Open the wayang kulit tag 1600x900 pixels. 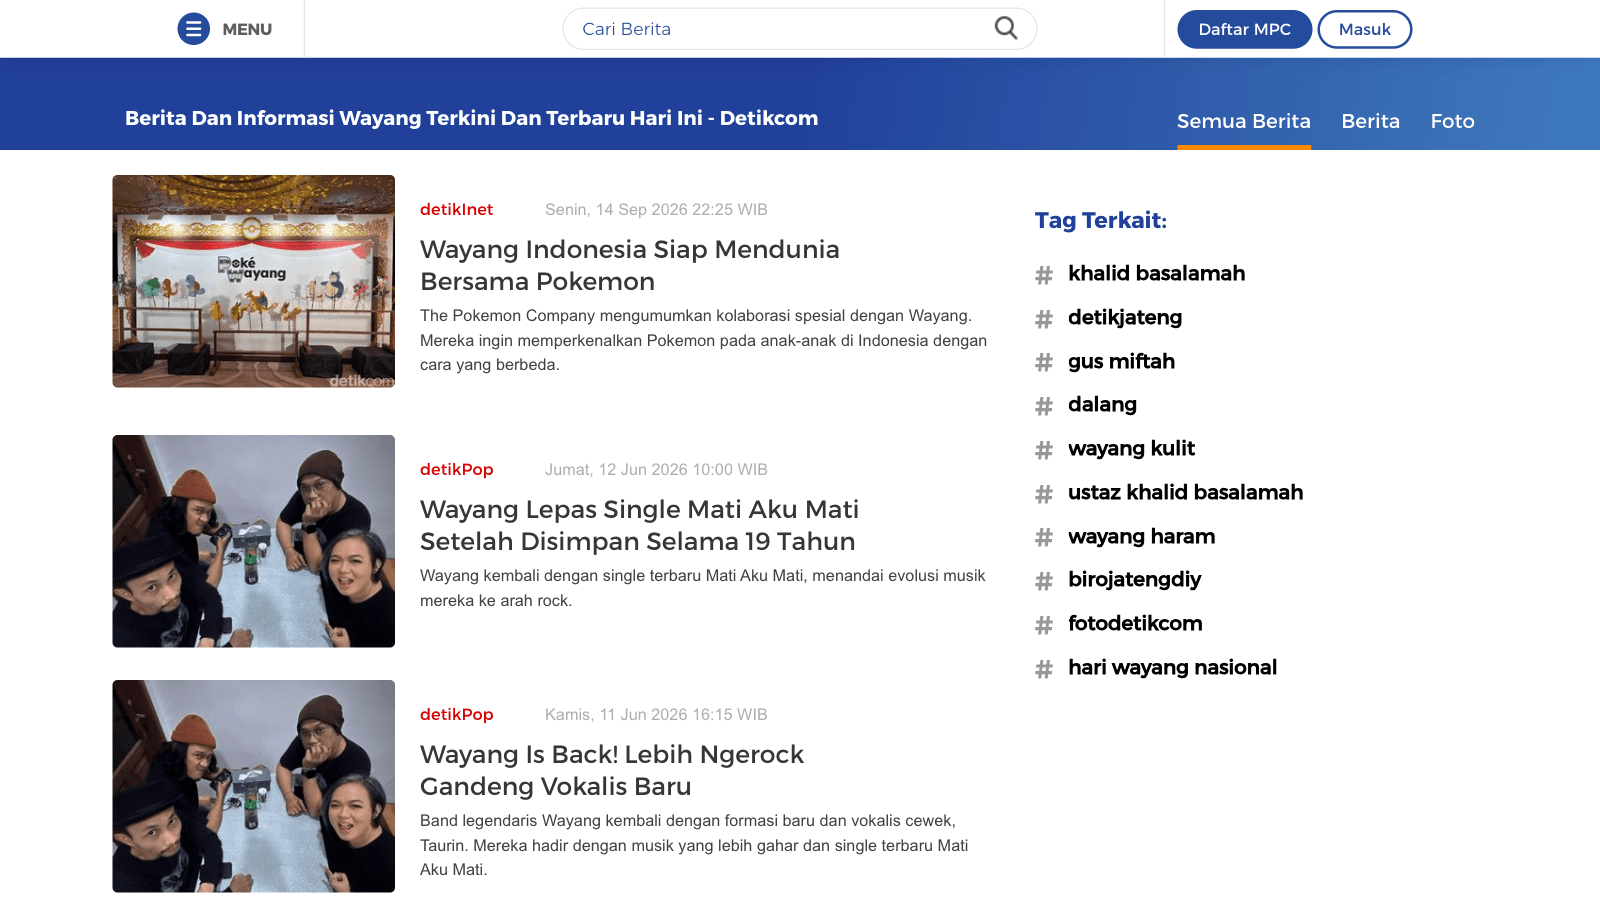(1131, 448)
